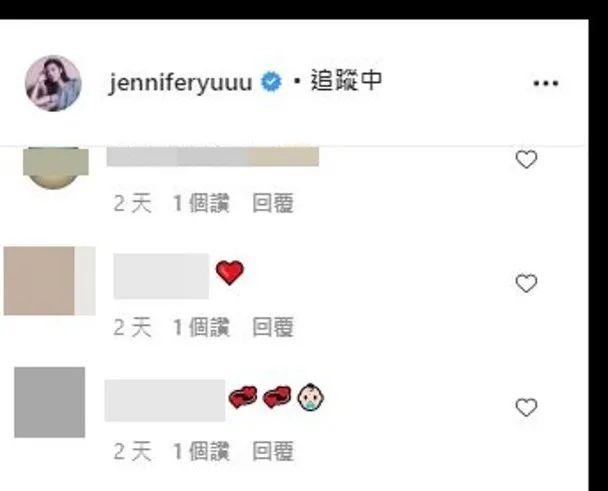Open the 2天 timestamp of the baby emoji comment

[x=132, y=451]
